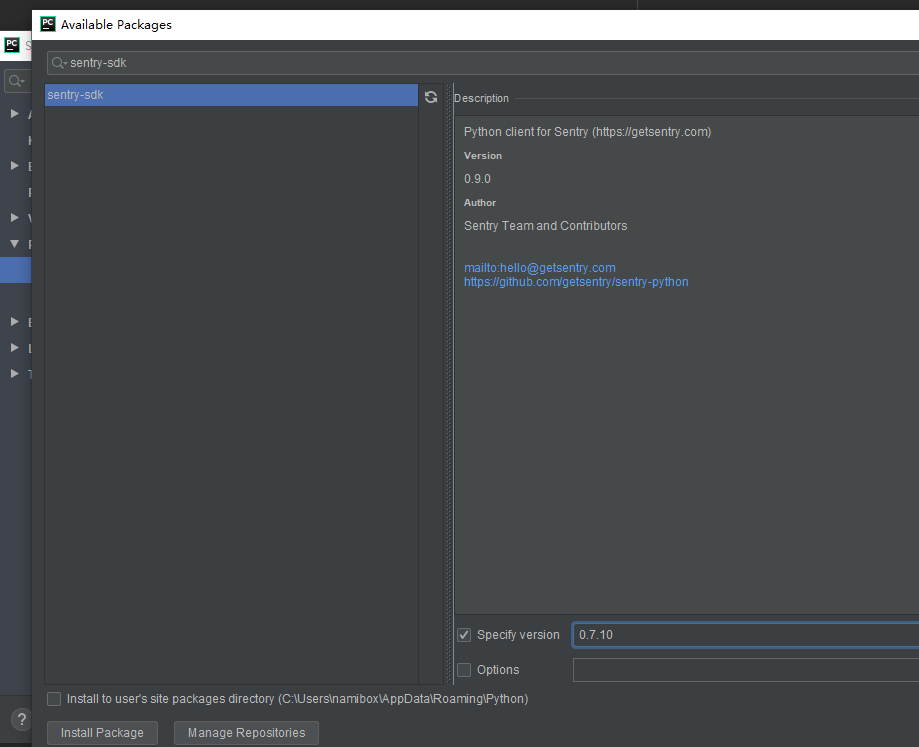The width and height of the screenshot is (919, 747).
Task: Select the sentry-sdk package in the list
Action: (232, 95)
